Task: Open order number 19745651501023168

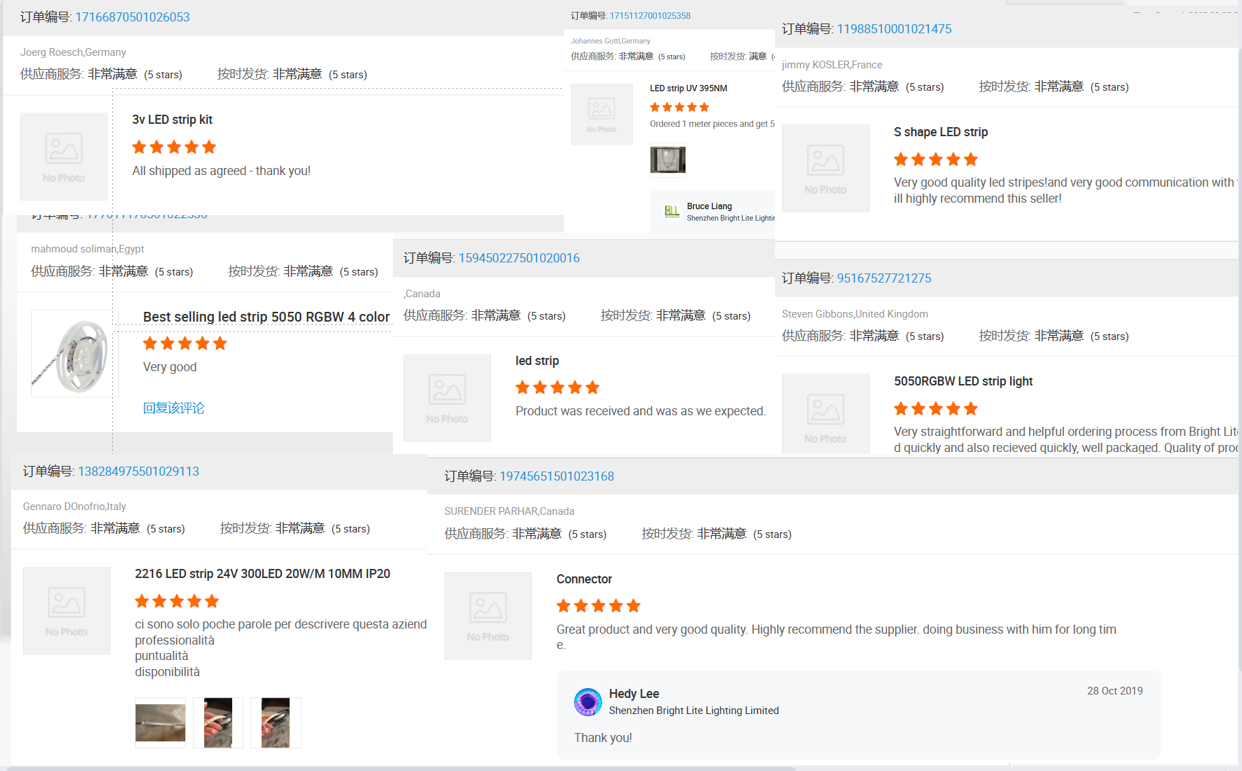Action: pyautogui.click(x=557, y=476)
